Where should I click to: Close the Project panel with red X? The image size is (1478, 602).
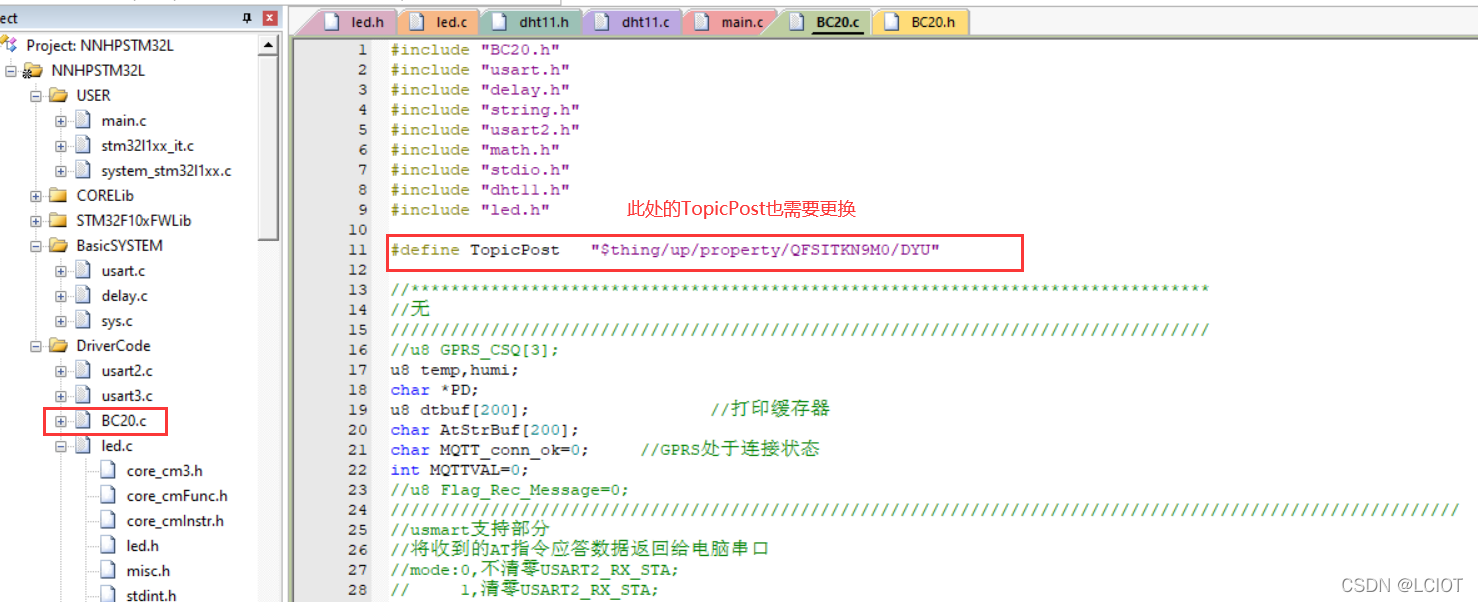click(270, 18)
